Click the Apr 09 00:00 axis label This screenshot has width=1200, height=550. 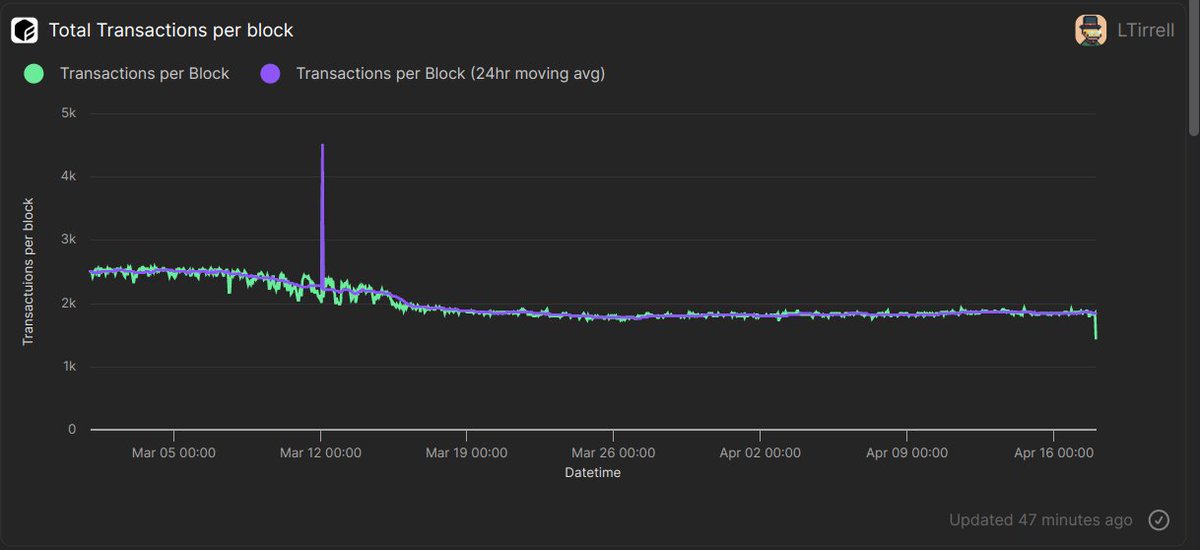coord(907,453)
